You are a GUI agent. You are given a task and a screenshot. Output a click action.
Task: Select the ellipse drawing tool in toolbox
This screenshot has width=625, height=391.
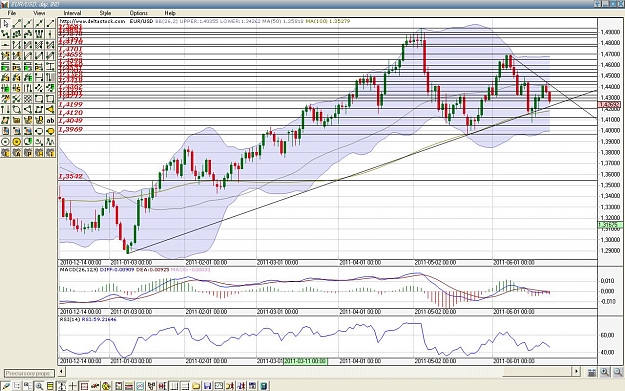point(16,109)
